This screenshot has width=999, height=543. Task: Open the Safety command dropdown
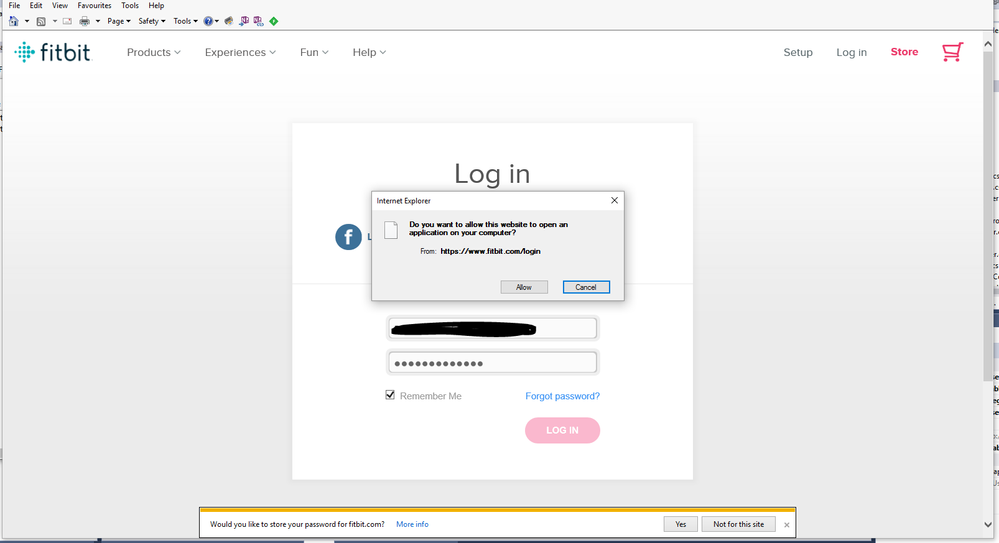click(x=152, y=21)
